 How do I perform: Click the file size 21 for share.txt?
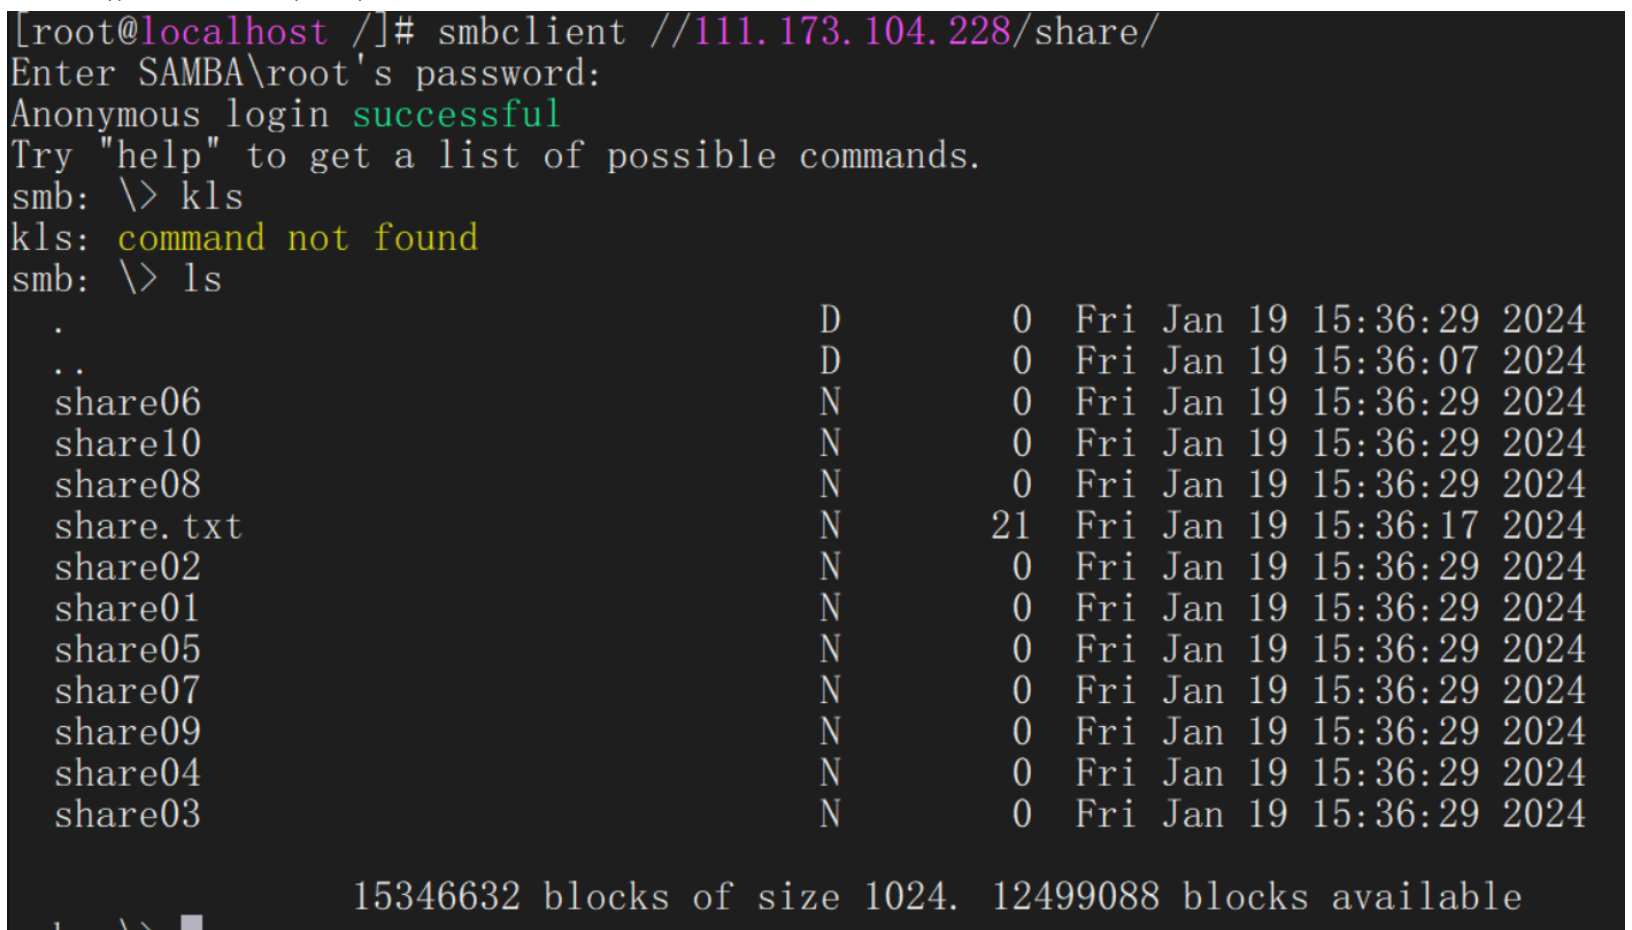pos(1010,526)
